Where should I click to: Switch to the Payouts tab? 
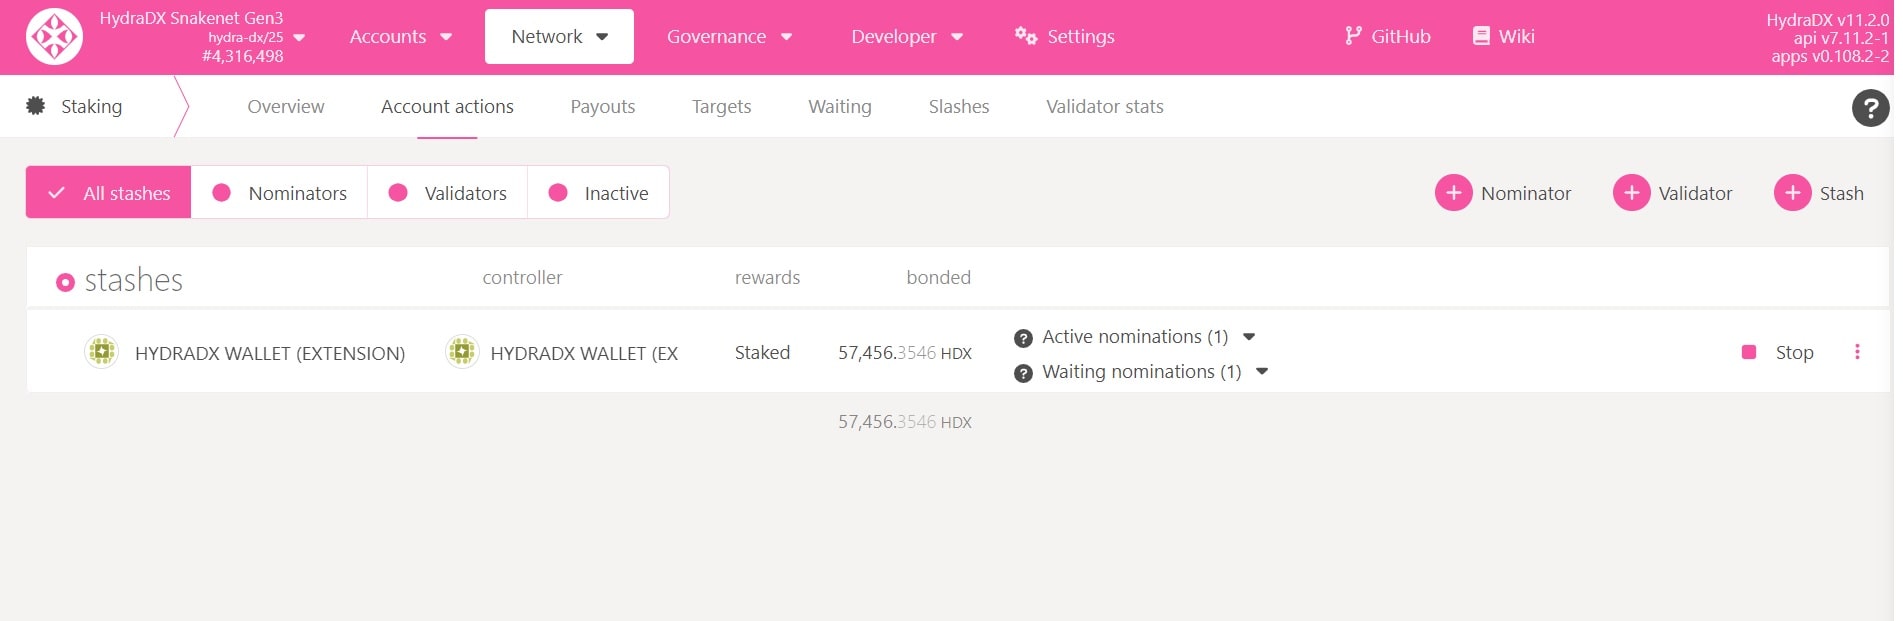pos(602,107)
